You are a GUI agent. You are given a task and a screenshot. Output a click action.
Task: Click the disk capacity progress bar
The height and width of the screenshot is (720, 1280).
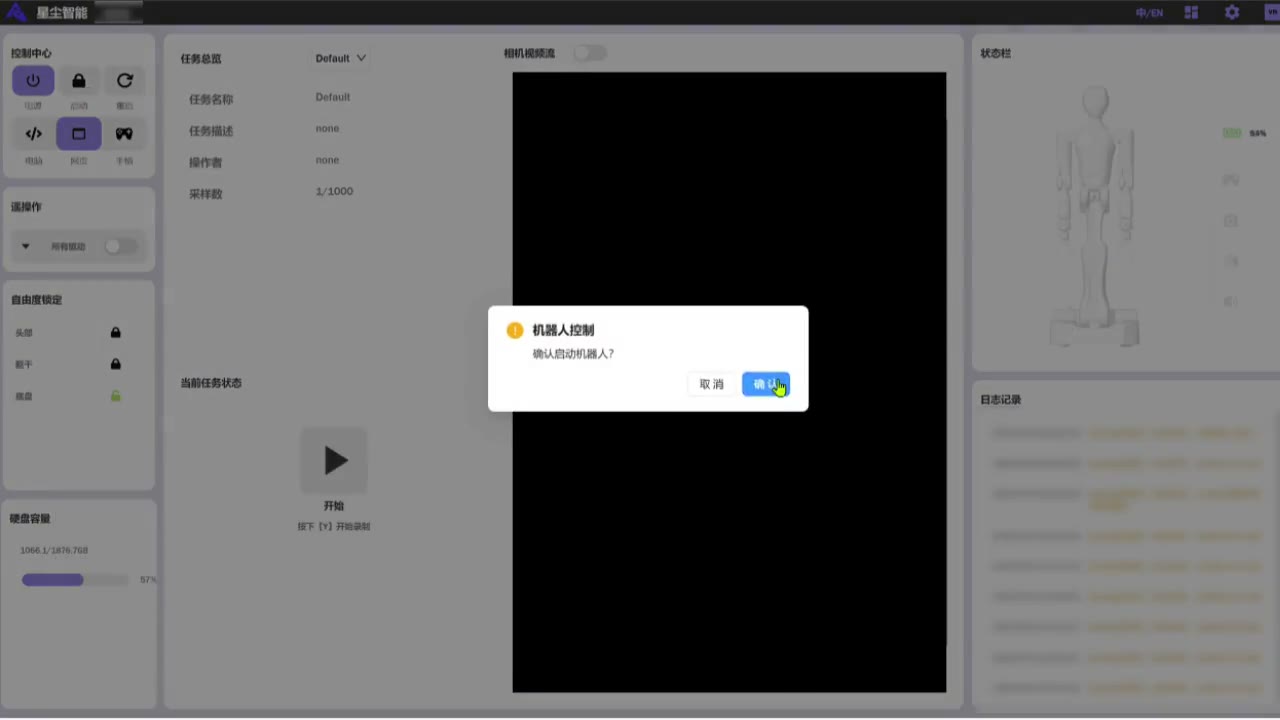click(75, 580)
